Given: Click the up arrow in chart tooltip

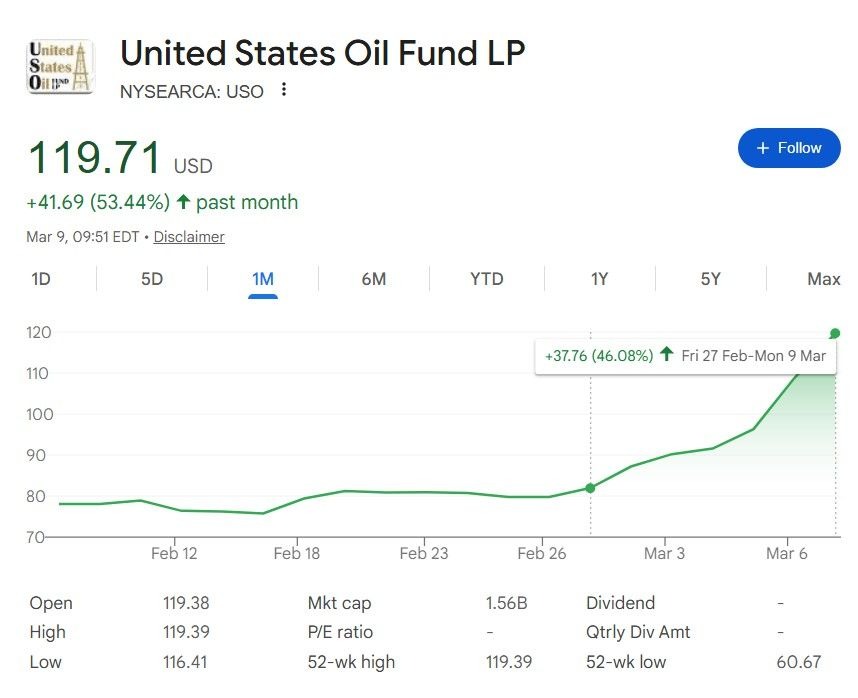Looking at the screenshot, I should [x=667, y=355].
